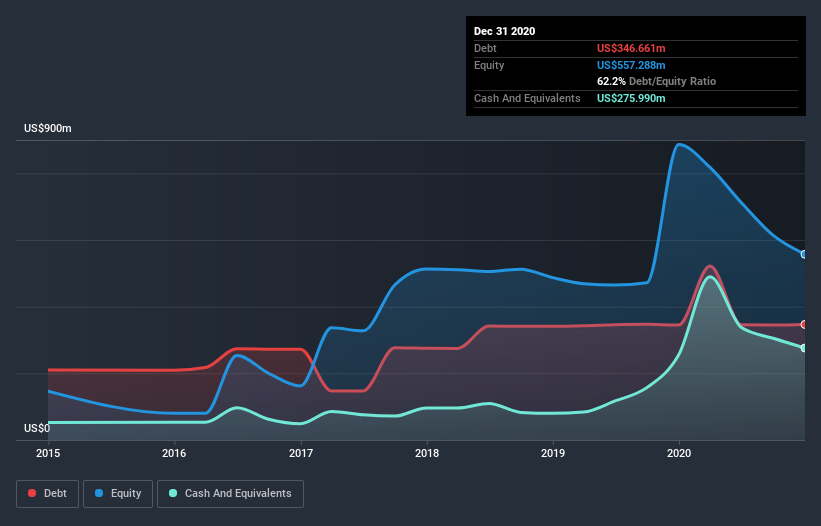Viewport: 821px width, 526px height.
Task: Toggle the Equity series legend button
Action: pyautogui.click(x=118, y=494)
